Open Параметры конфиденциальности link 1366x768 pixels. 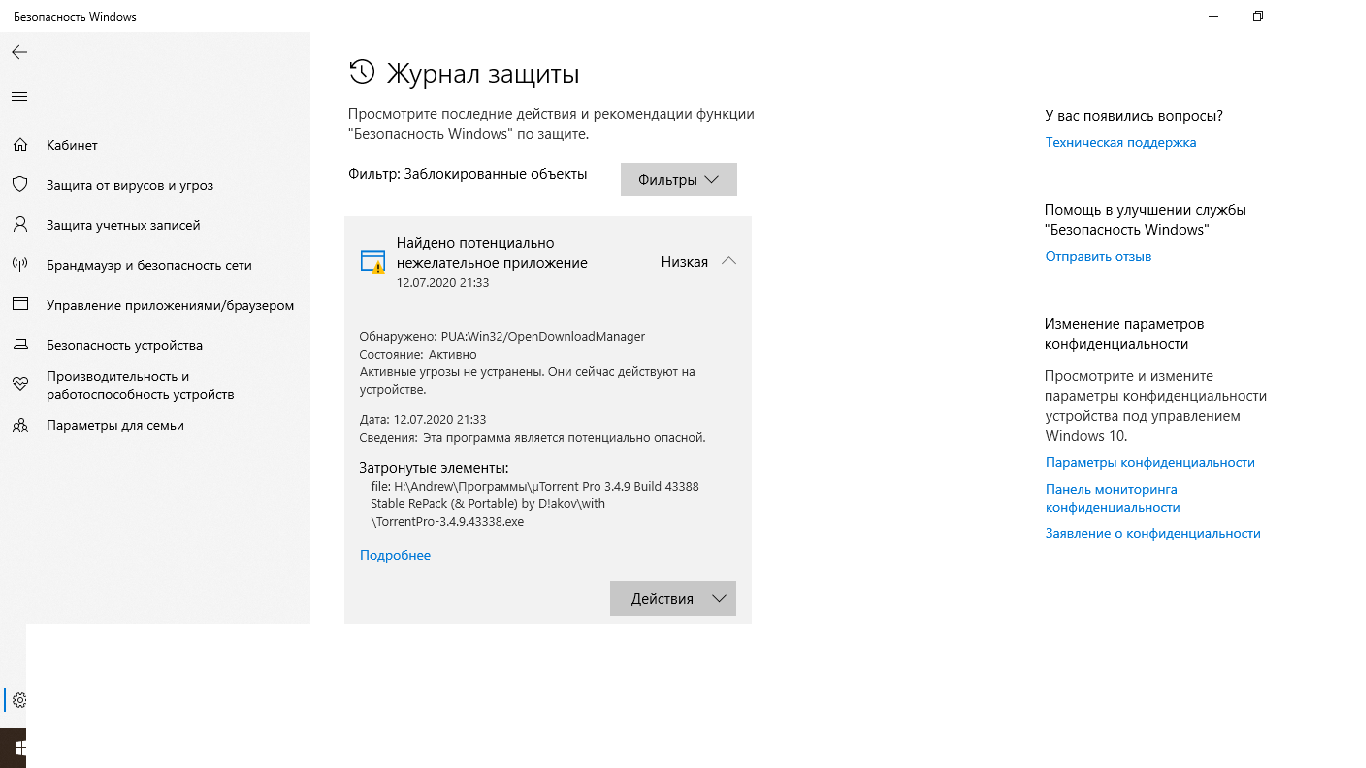[1150, 462]
